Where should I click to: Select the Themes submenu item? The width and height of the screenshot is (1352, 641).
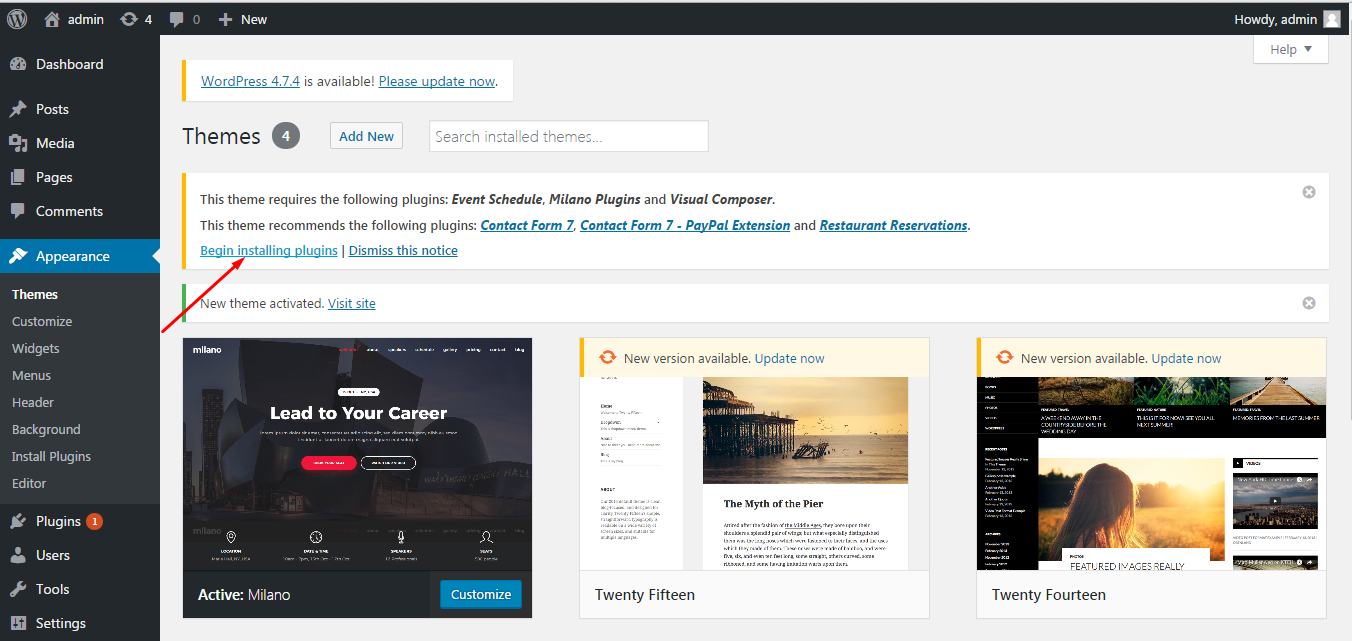(x=35, y=294)
